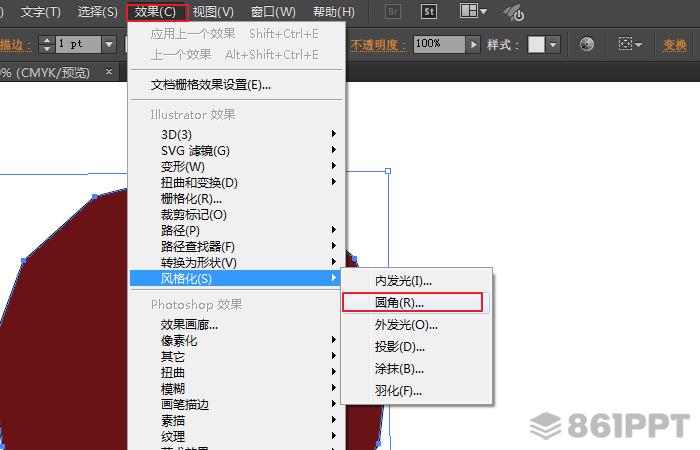This screenshot has width=700, height=450.
Task: Click the recolor artwork wheel icon
Action: 587,44
